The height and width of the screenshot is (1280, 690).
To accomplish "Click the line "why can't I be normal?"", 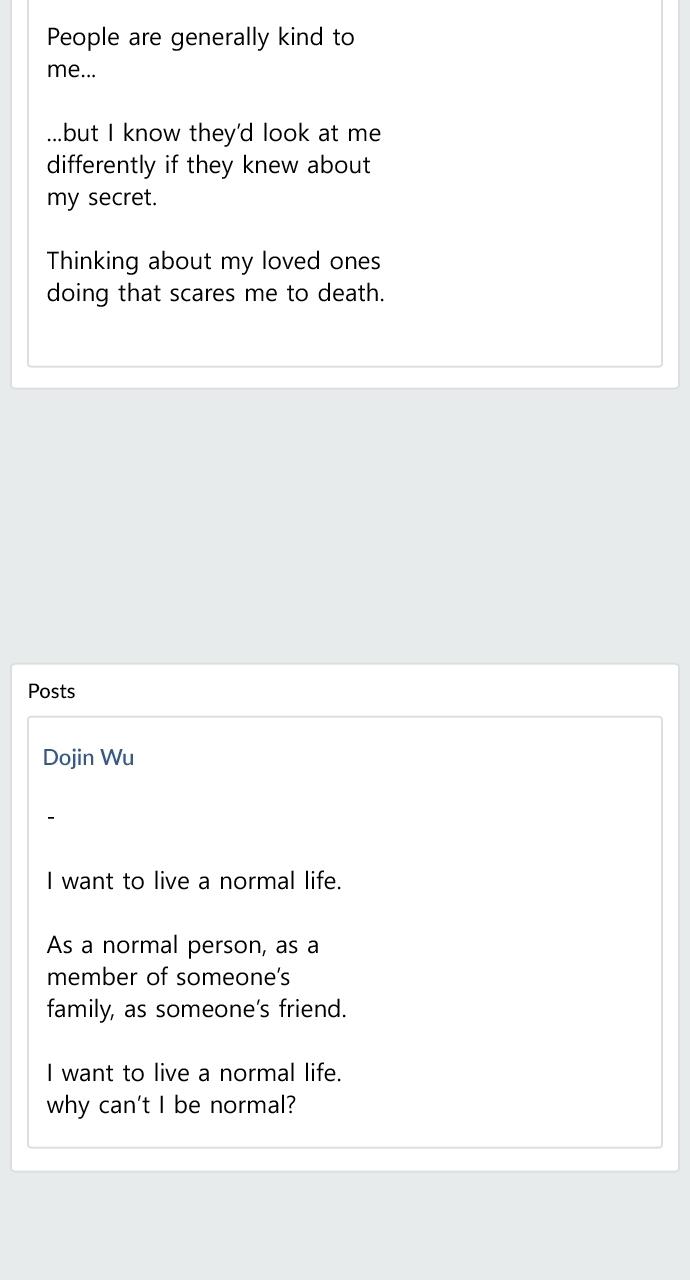I will click(171, 1105).
